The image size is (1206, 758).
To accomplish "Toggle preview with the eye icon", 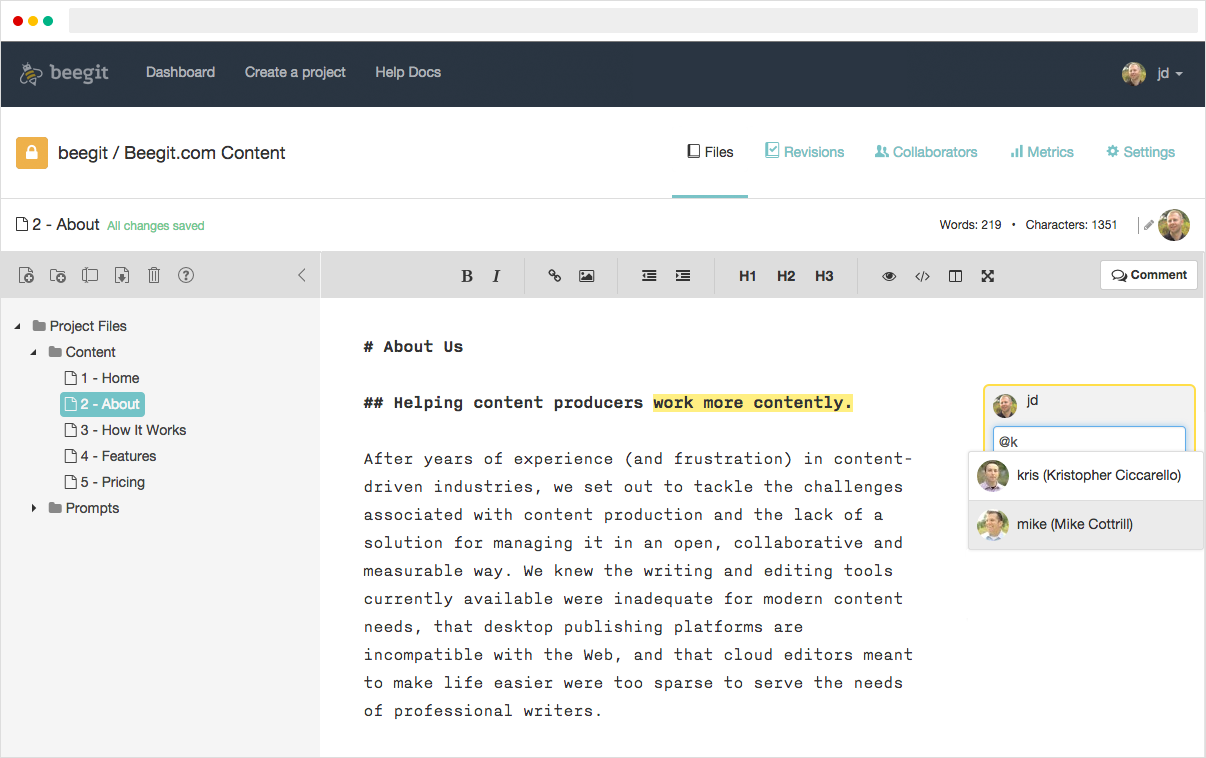I will [x=889, y=276].
